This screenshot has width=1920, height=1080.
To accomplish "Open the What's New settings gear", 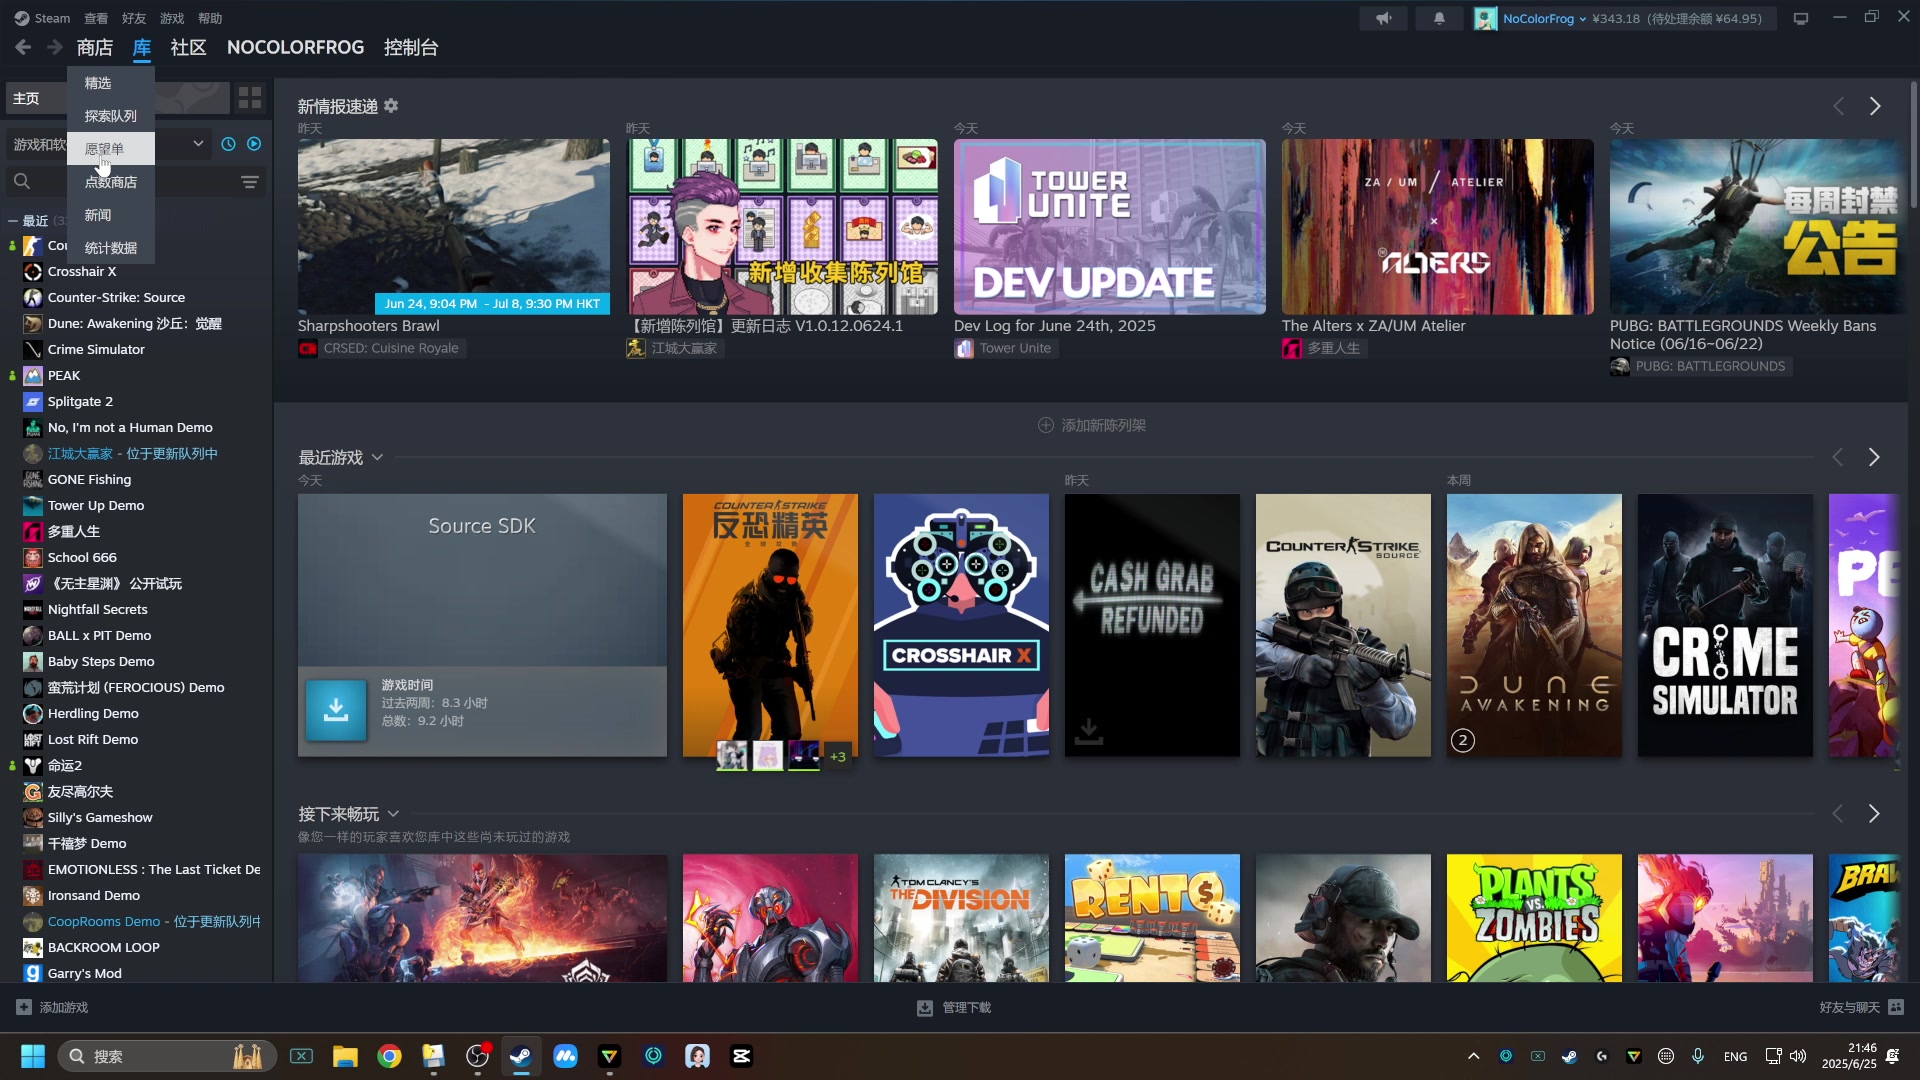I will (391, 106).
